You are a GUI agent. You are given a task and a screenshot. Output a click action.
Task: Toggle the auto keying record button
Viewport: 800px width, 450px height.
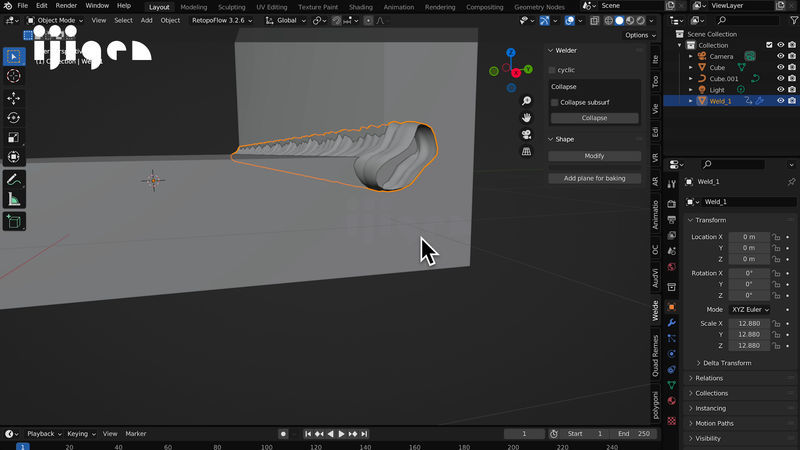[283, 434]
